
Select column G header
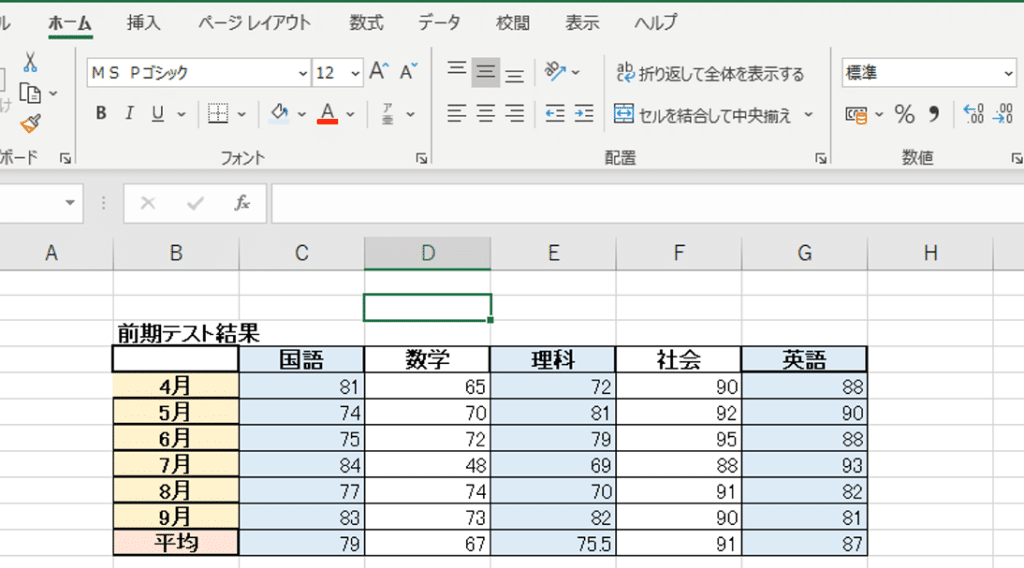pos(805,253)
